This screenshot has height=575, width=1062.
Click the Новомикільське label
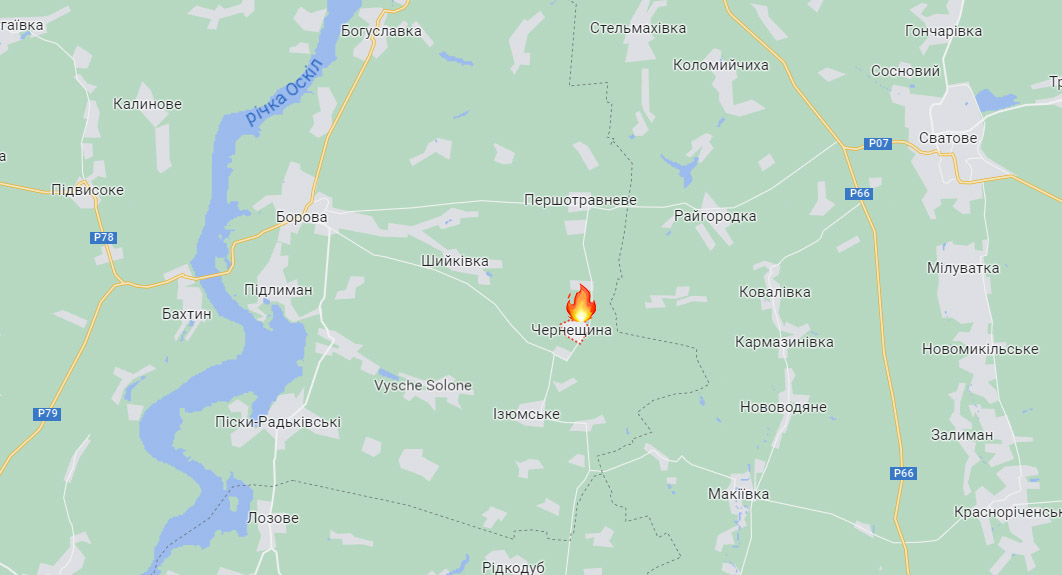click(x=980, y=349)
